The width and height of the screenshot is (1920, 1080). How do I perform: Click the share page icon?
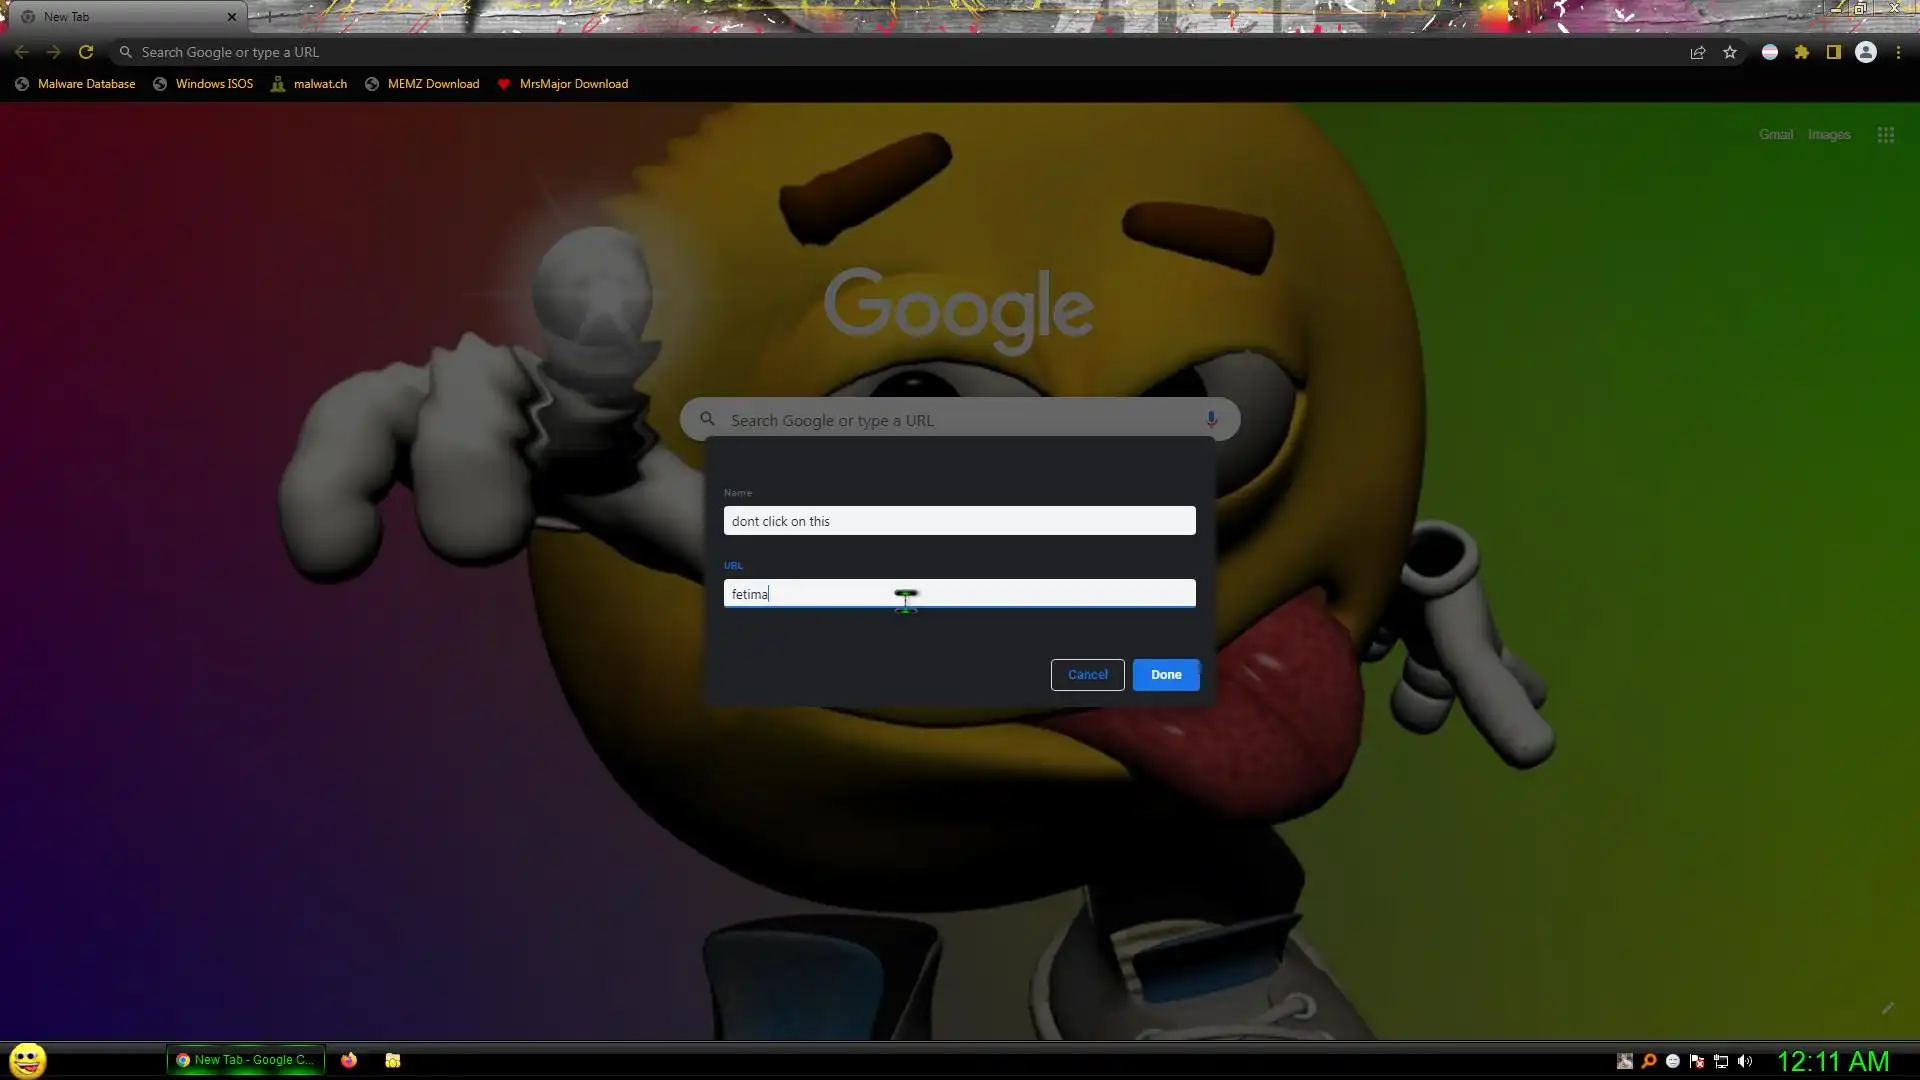[1698, 52]
